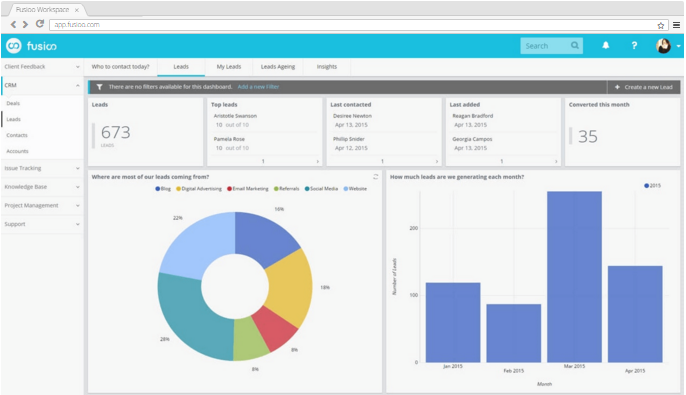Image resolution: width=686 pixels, height=395 pixels.
Task: Reload the page with refresh icon
Action: (x=40, y=24)
